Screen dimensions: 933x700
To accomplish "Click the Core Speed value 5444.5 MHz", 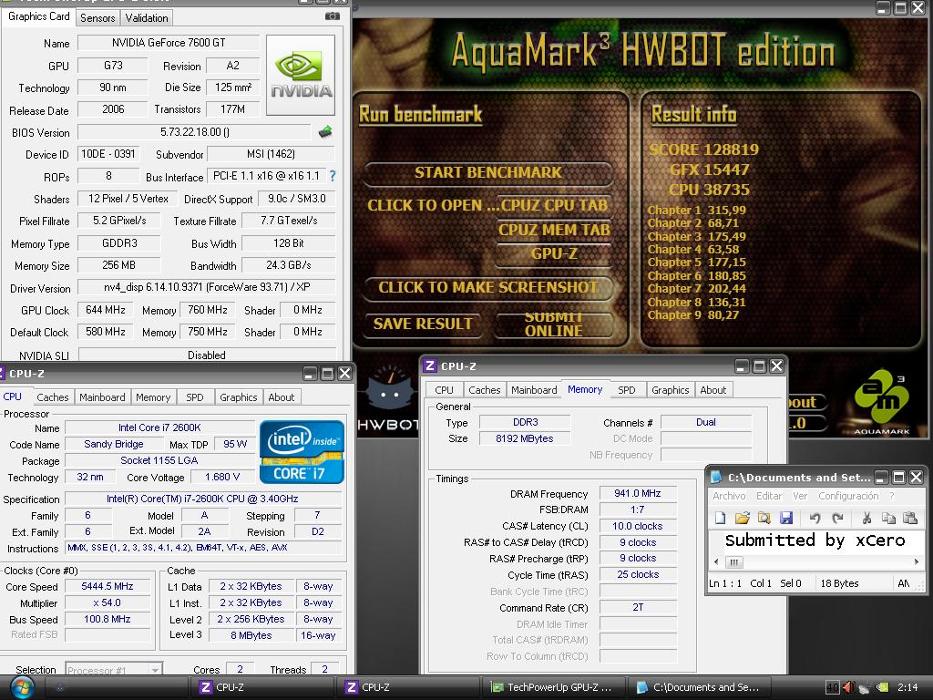I will pos(107,586).
